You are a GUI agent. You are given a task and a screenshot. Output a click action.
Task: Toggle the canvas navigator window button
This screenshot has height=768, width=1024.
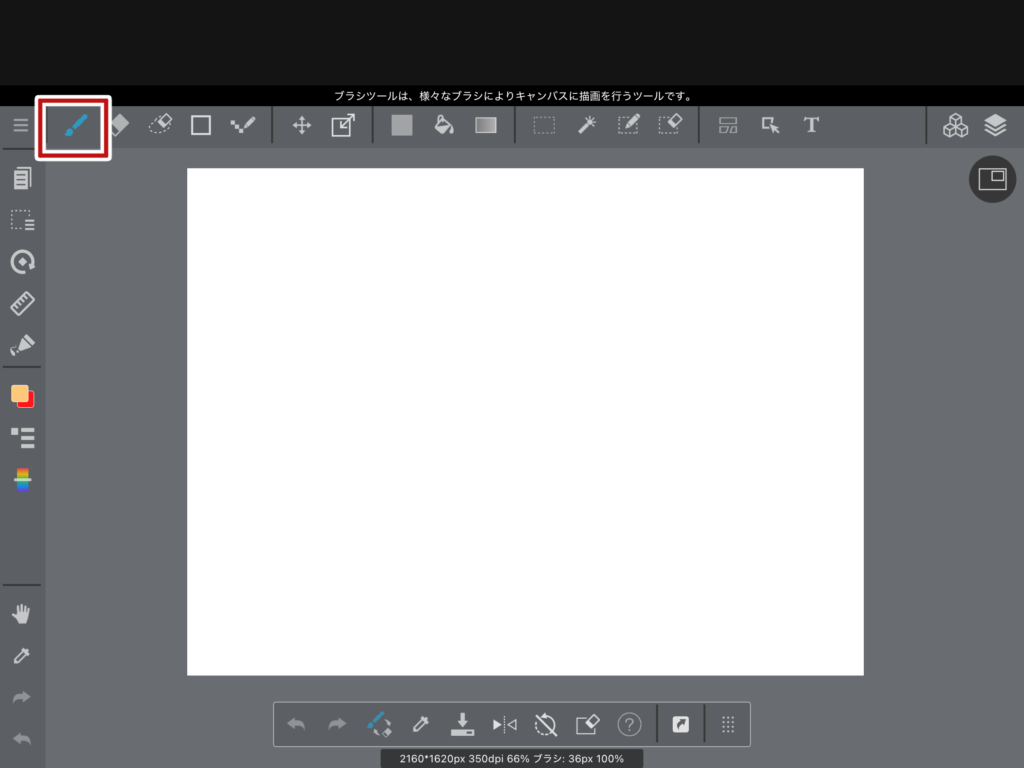992,179
